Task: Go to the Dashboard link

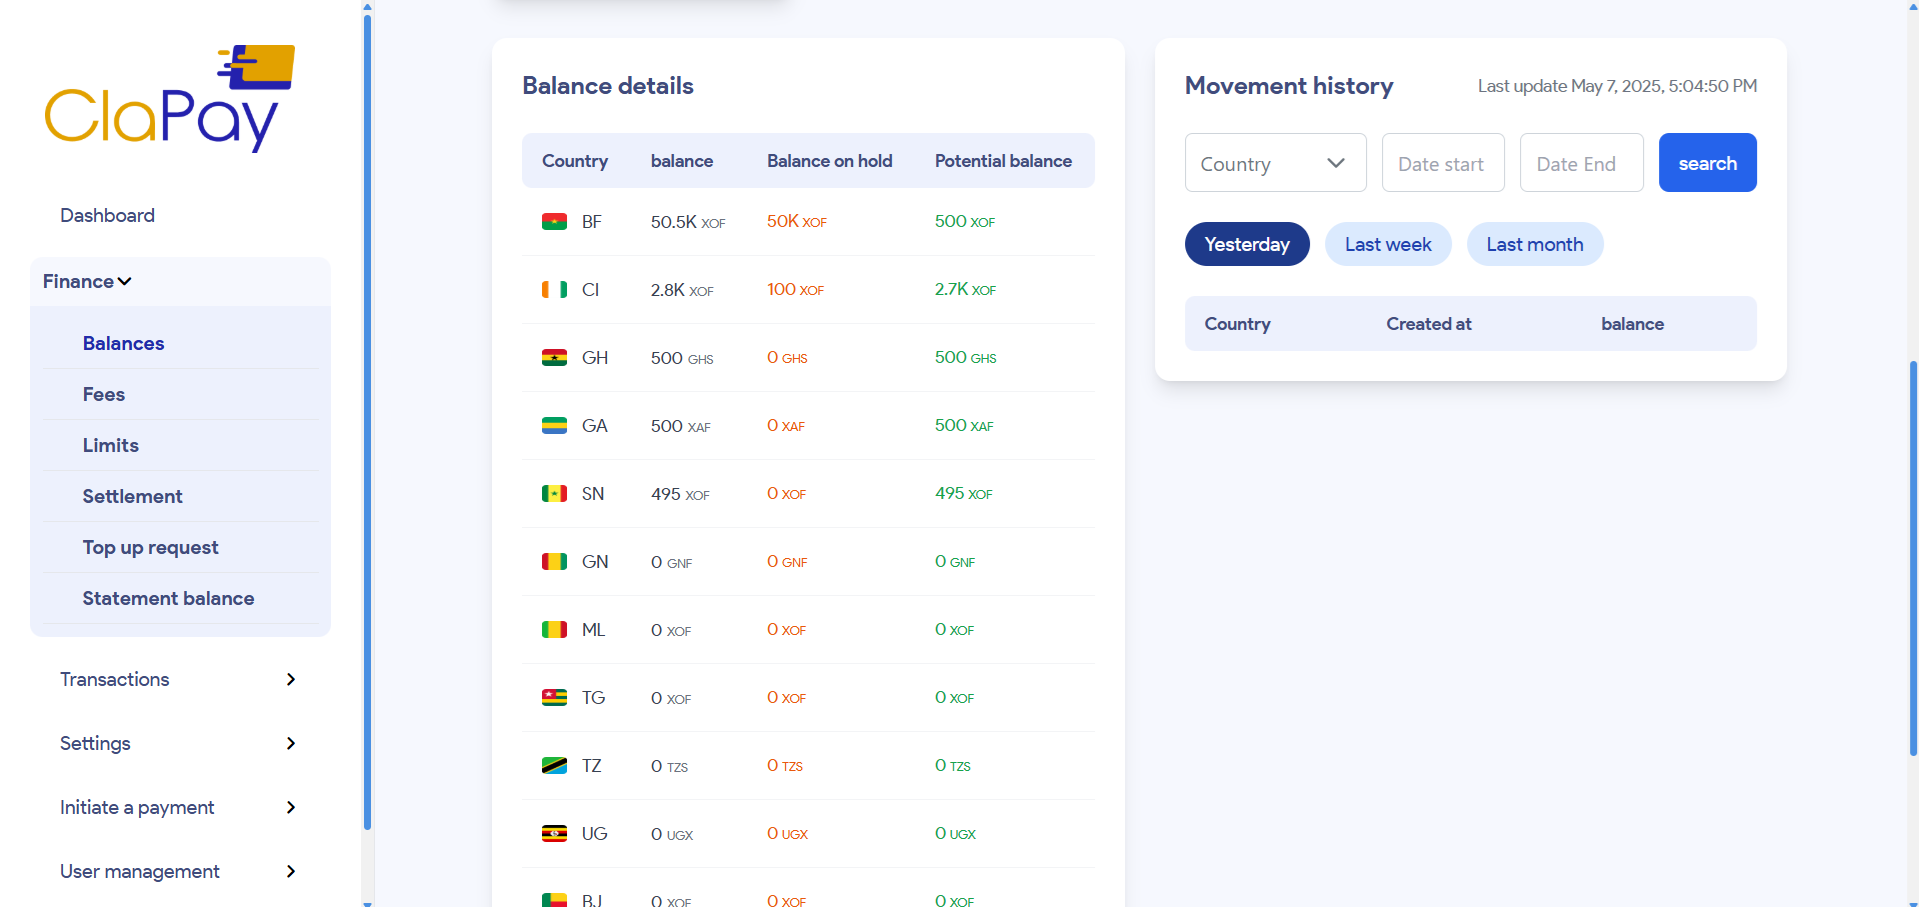Action: 107,215
